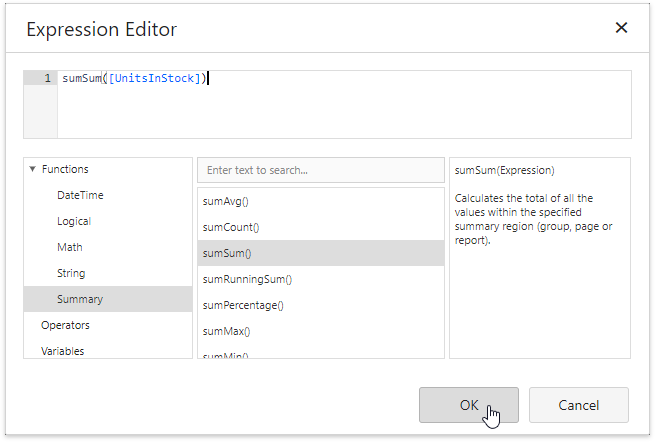
Task: Open the Math function category
Action: pyautogui.click(x=70, y=247)
